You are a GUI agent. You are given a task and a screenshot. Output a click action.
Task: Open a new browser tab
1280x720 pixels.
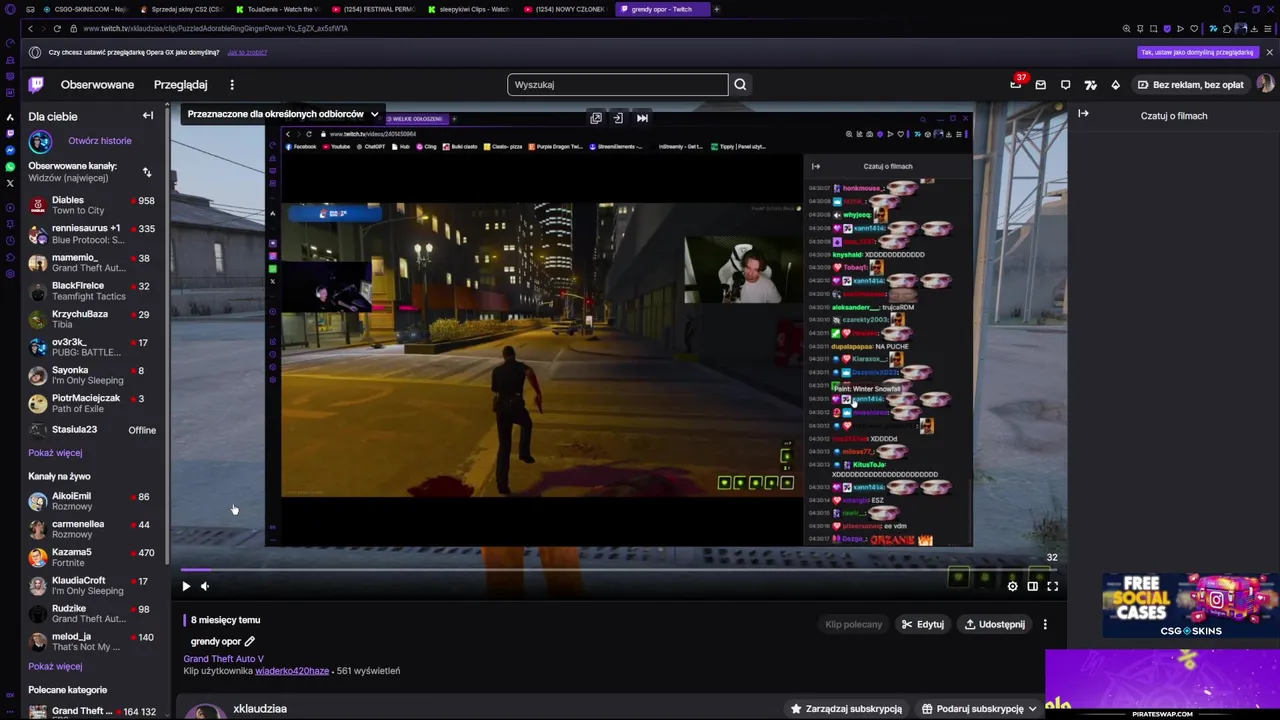click(x=716, y=9)
